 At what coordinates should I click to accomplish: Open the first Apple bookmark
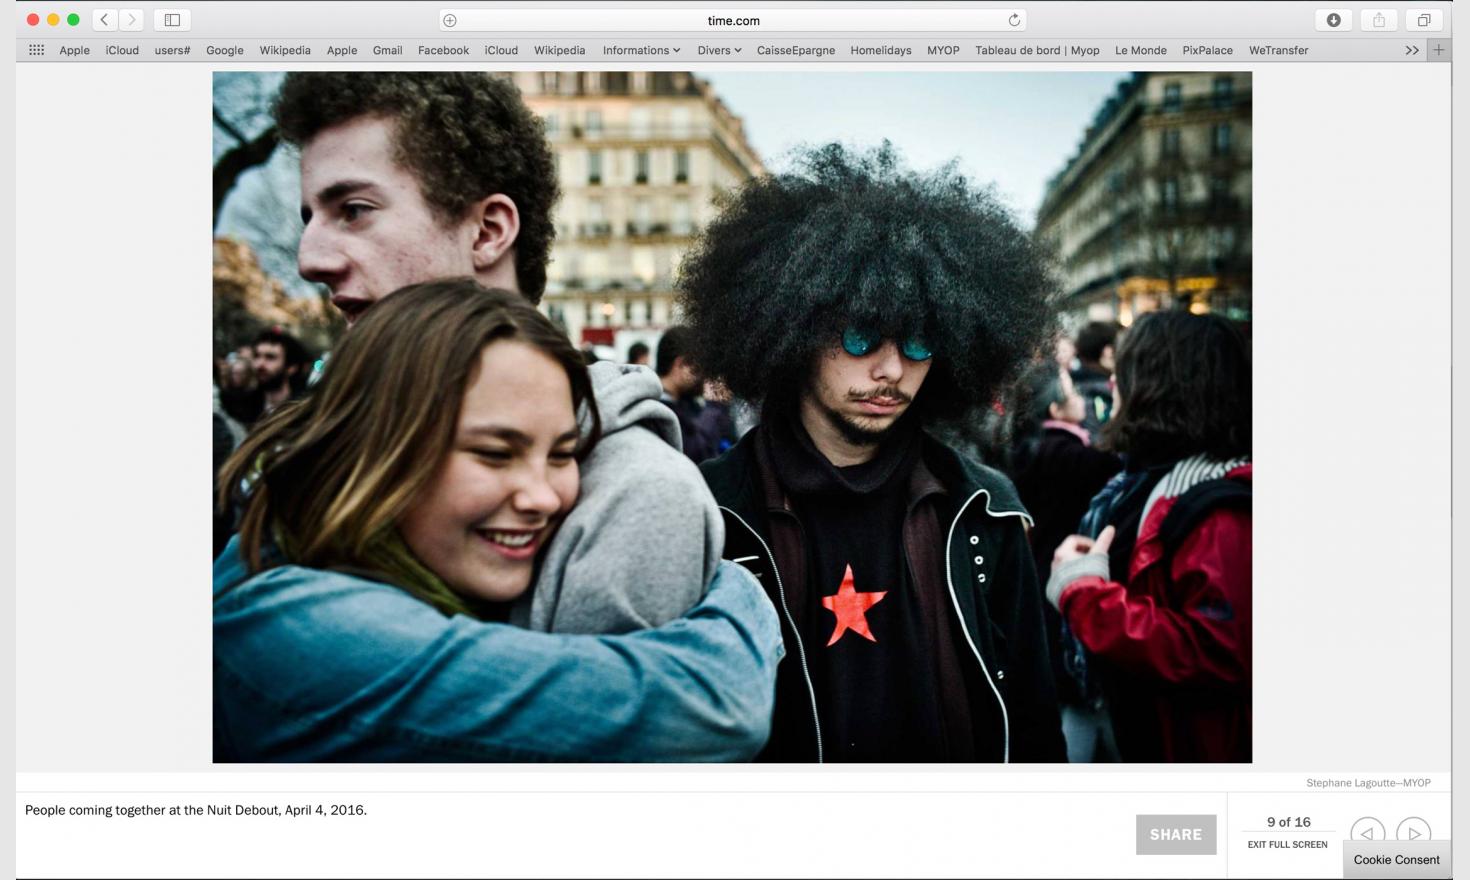pyautogui.click(x=74, y=50)
